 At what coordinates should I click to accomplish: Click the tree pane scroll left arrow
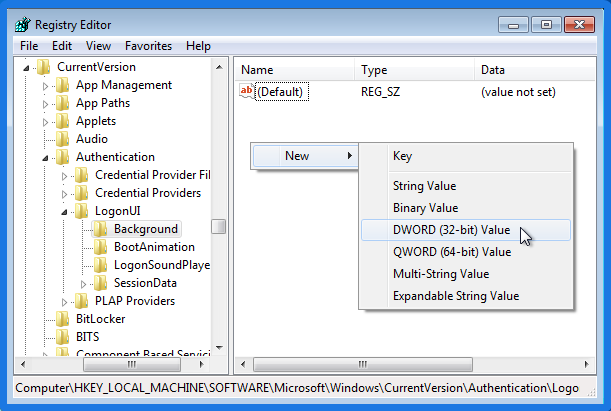pyautogui.click(x=23, y=365)
